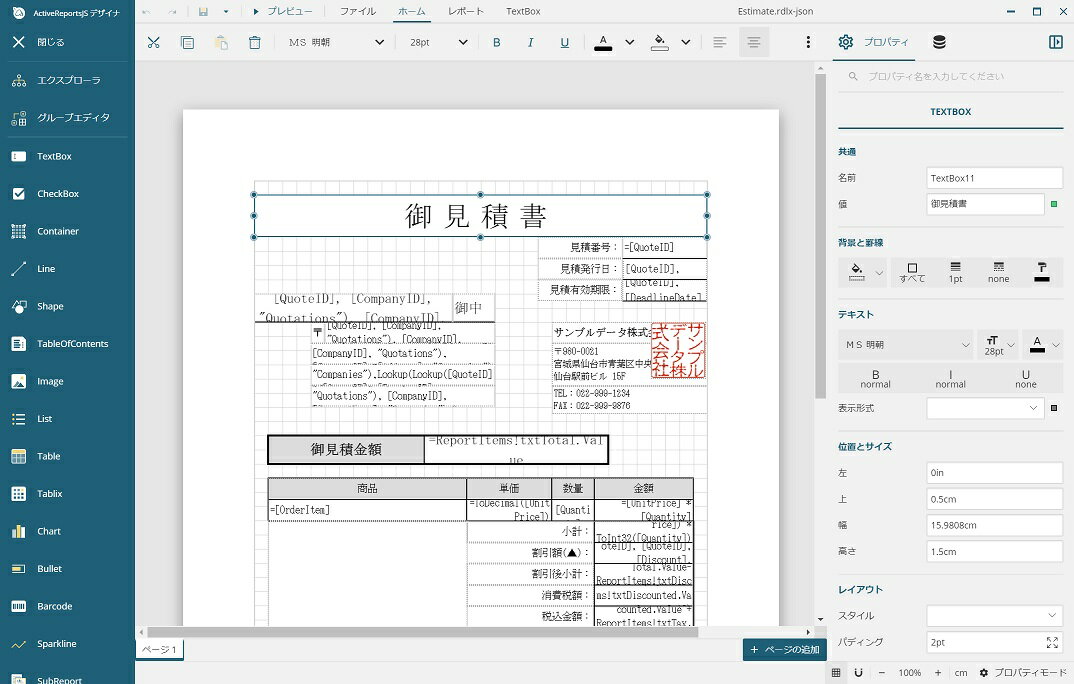
Task: Click the border color swatch in properties
Action: (1041, 272)
